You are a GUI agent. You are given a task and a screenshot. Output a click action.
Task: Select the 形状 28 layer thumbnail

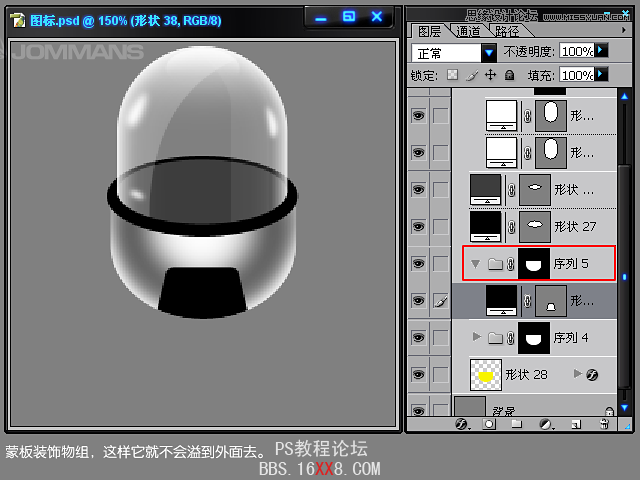(486, 375)
